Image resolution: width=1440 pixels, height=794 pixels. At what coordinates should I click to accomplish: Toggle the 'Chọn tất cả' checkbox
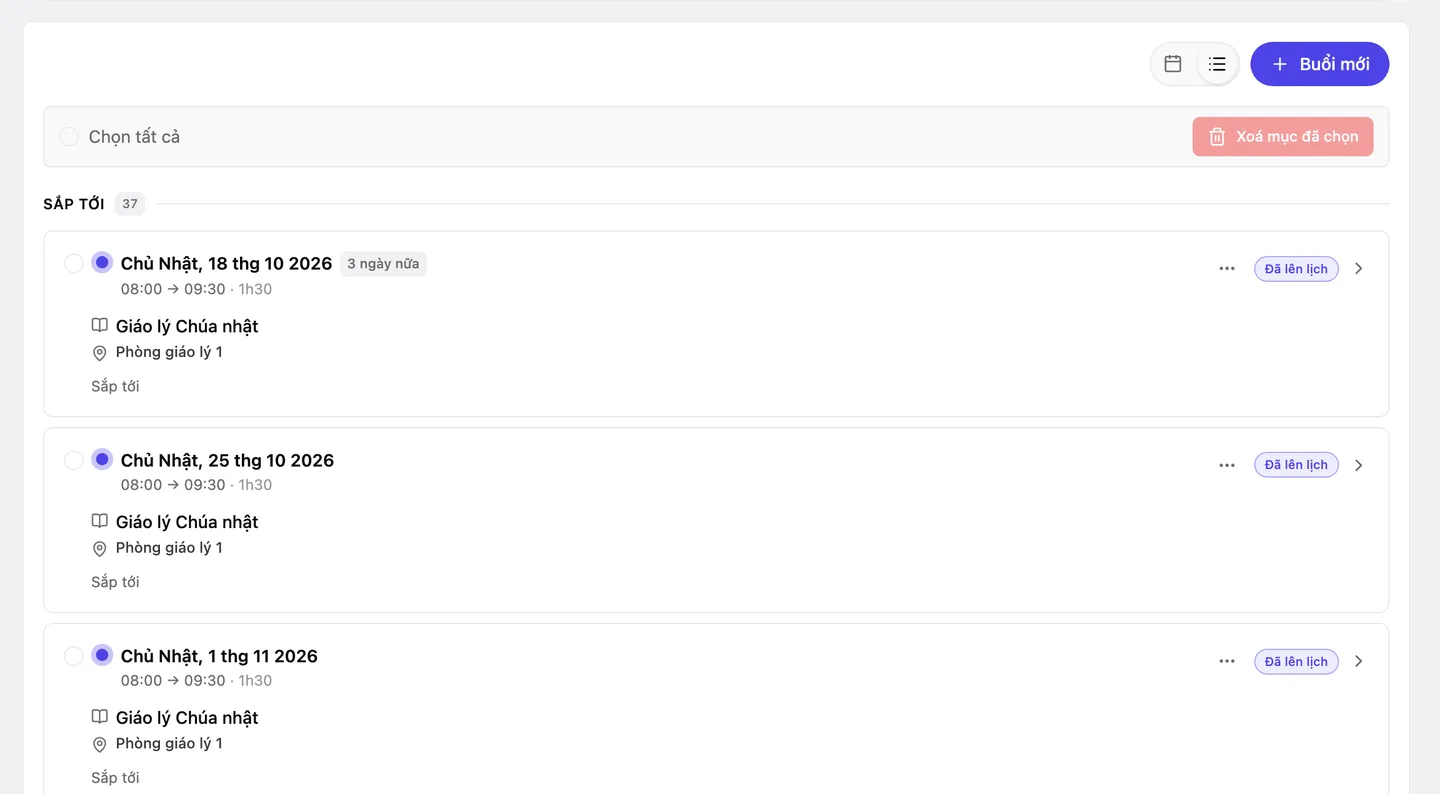(x=69, y=137)
